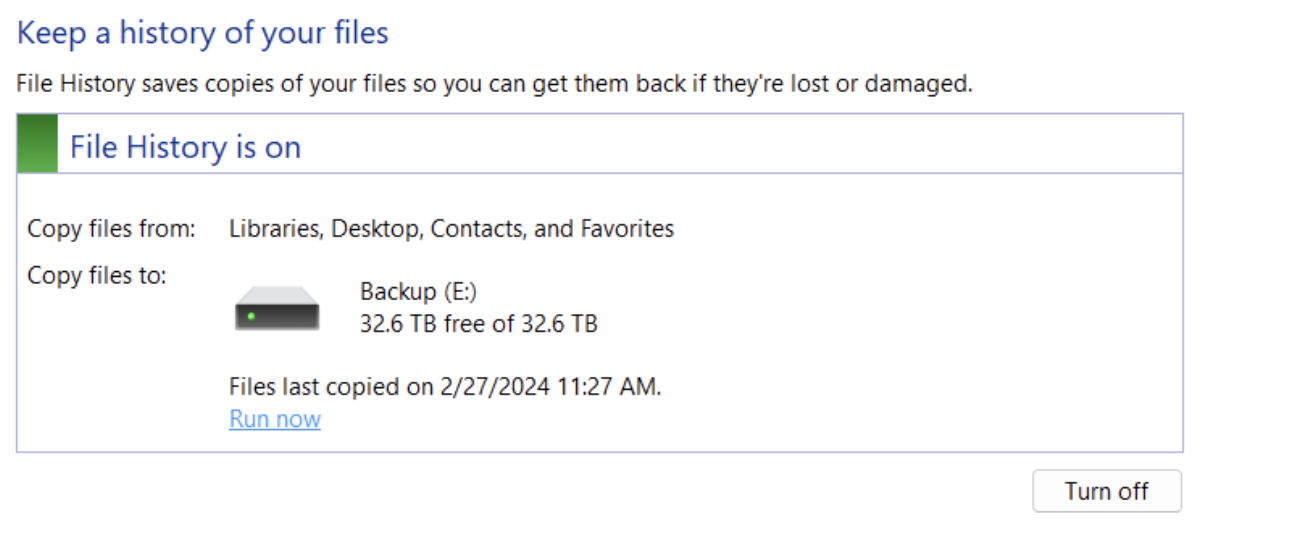
Task: Turn off File History
Action: pyautogui.click(x=1106, y=491)
